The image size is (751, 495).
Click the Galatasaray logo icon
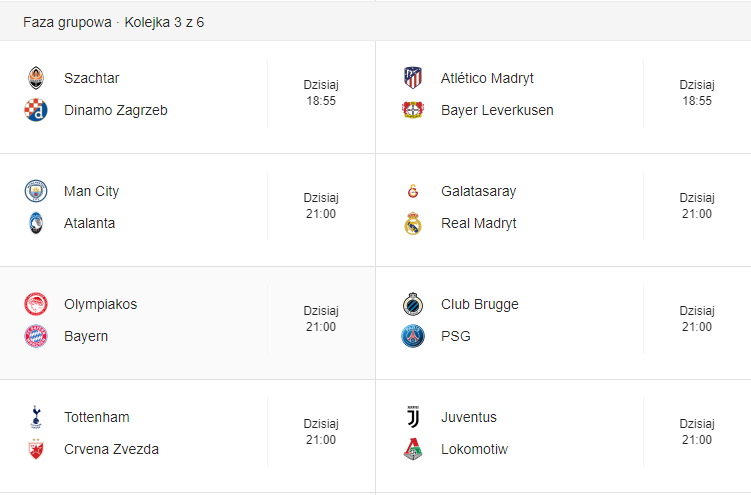point(413,191)
